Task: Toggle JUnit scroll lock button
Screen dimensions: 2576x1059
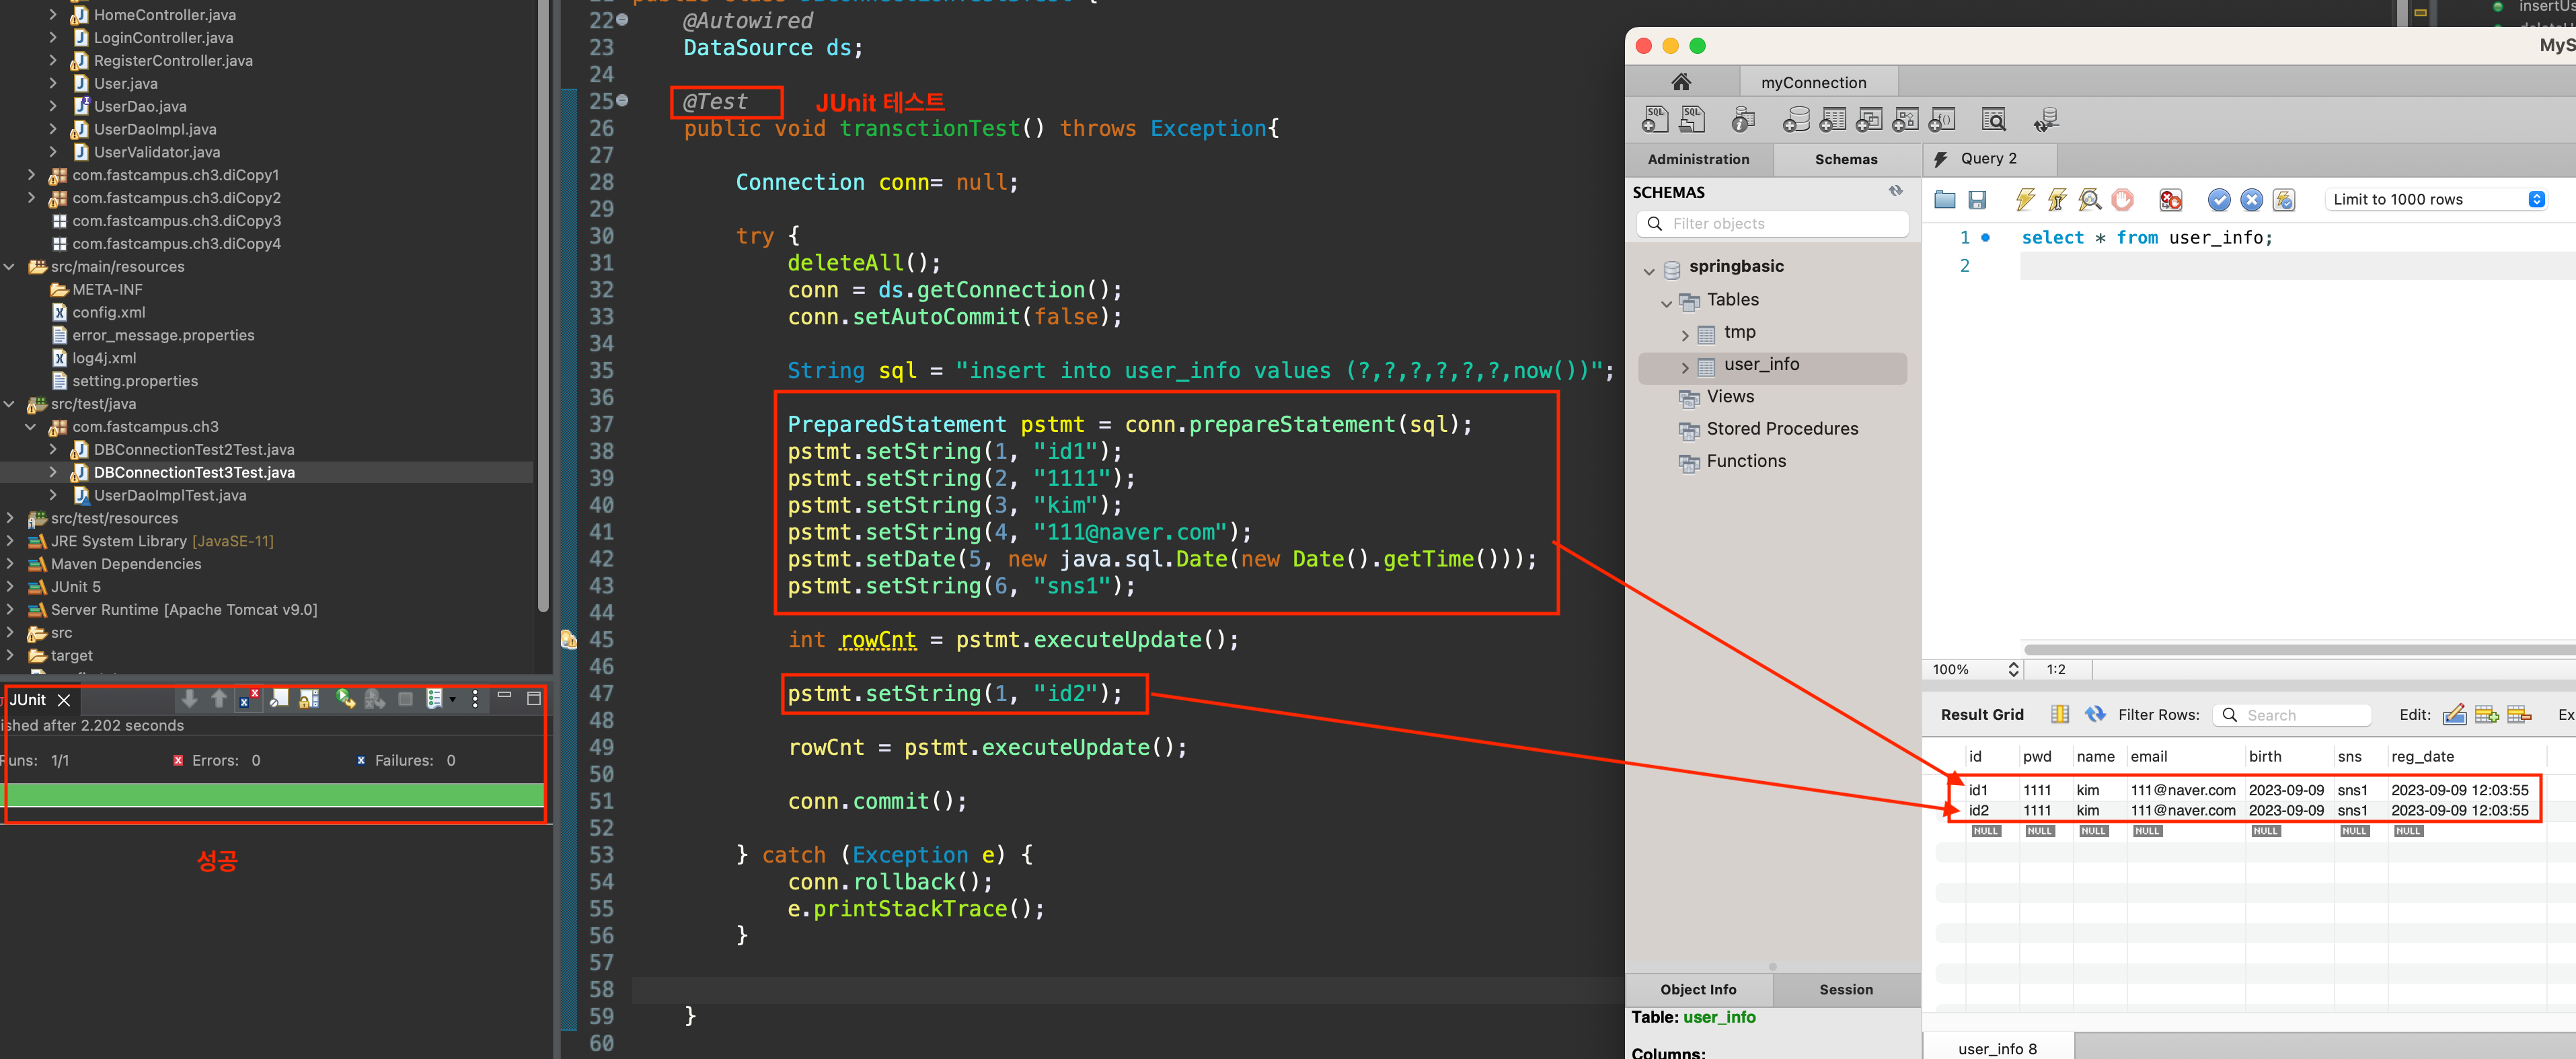Action: [x=308, y=699]
